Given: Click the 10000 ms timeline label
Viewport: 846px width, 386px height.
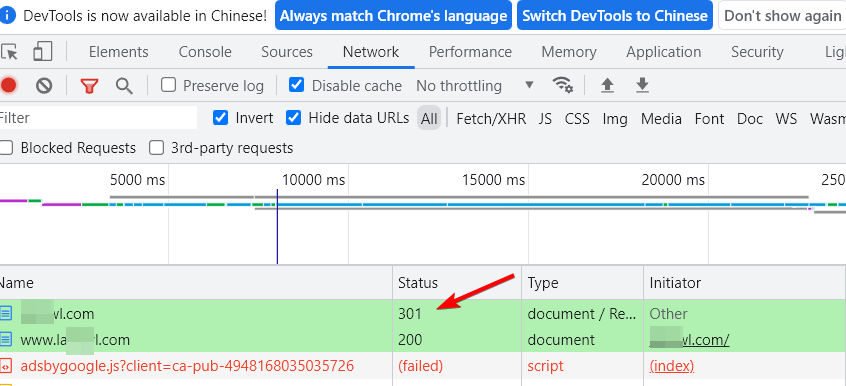Looking at the screenshot, I should pyautogui.click(x=313, y=179).
